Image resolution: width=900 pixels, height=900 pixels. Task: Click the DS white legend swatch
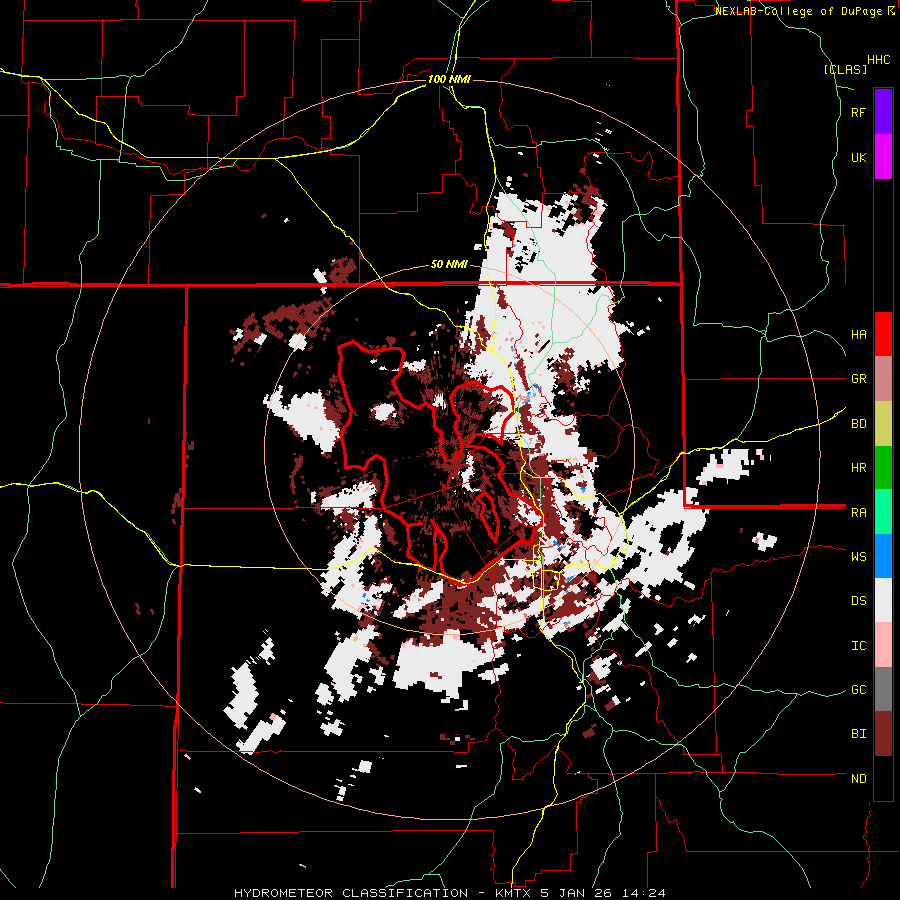point(883,600)
